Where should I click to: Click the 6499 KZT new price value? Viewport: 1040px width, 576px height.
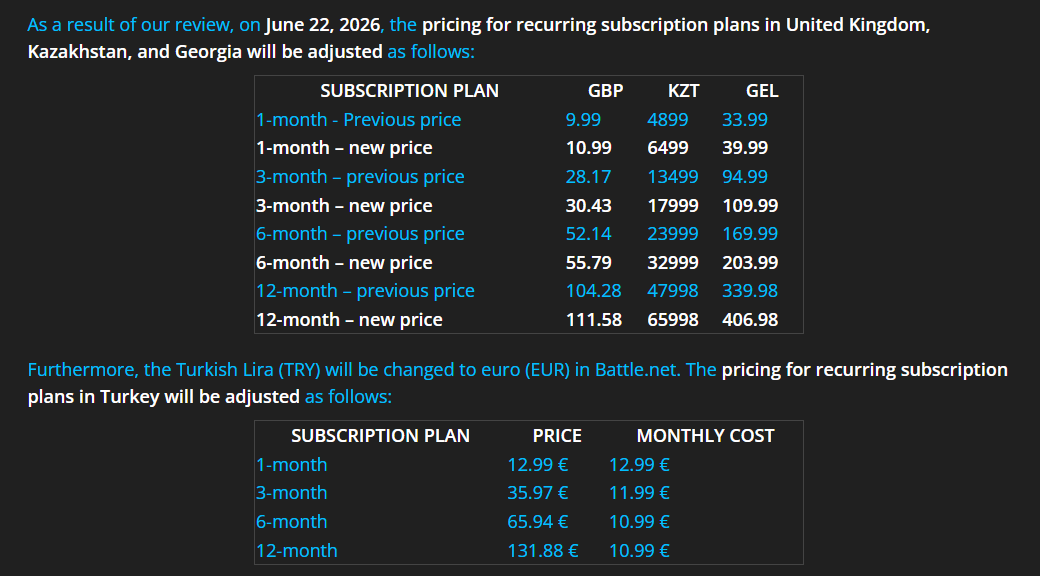click(x=668, y=148)
